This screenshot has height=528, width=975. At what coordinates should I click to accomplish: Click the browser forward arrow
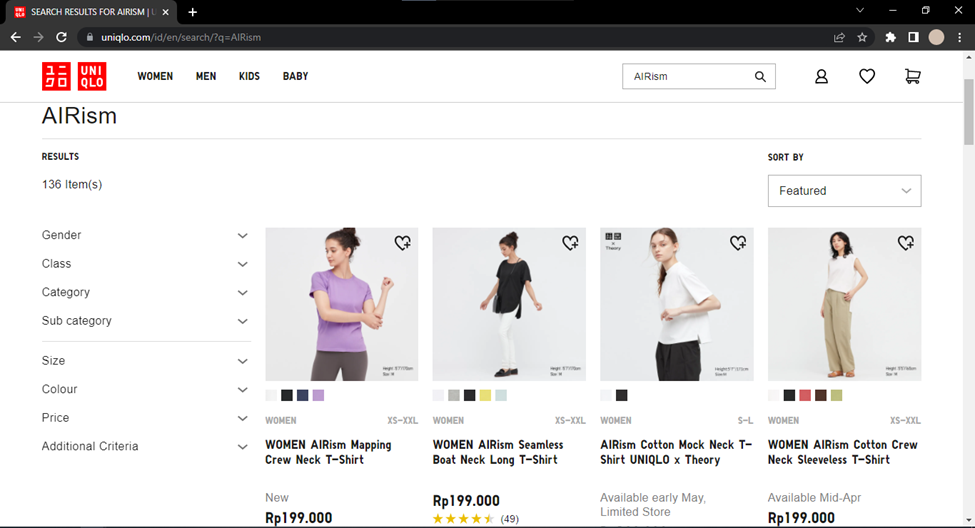(x=39, y=37)
